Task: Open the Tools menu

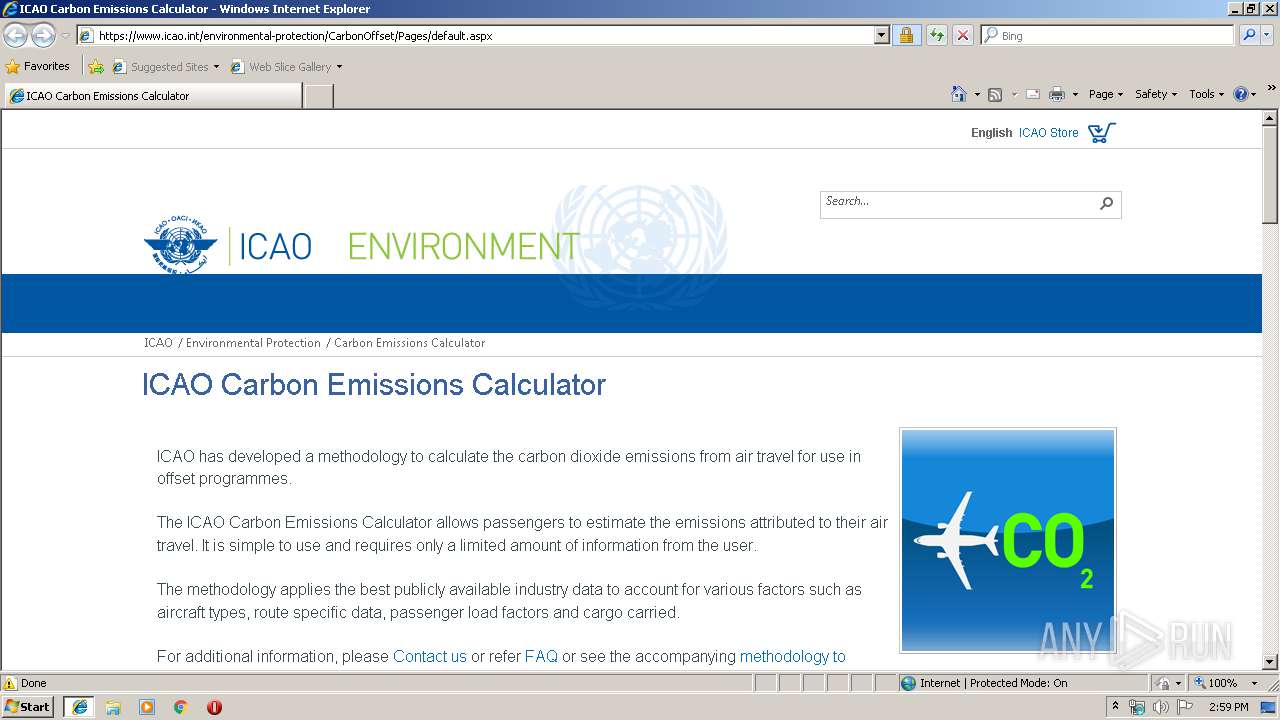Action: coord(1206,94)
